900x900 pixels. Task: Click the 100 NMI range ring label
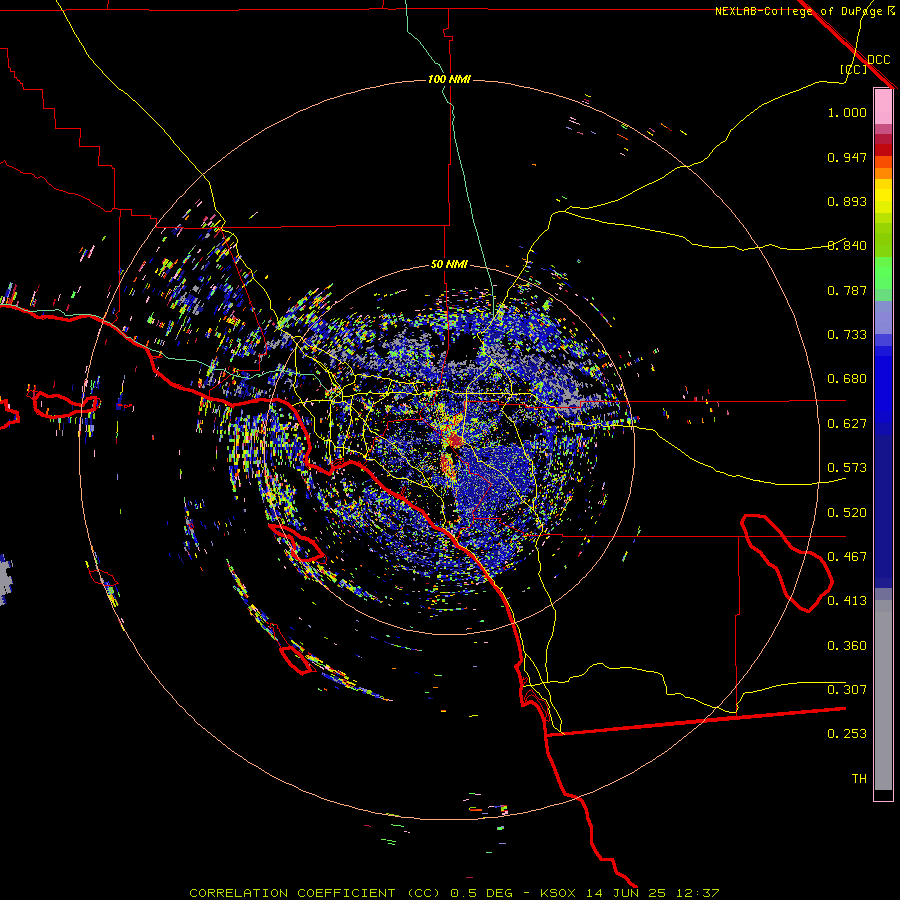tap(449, 79)
